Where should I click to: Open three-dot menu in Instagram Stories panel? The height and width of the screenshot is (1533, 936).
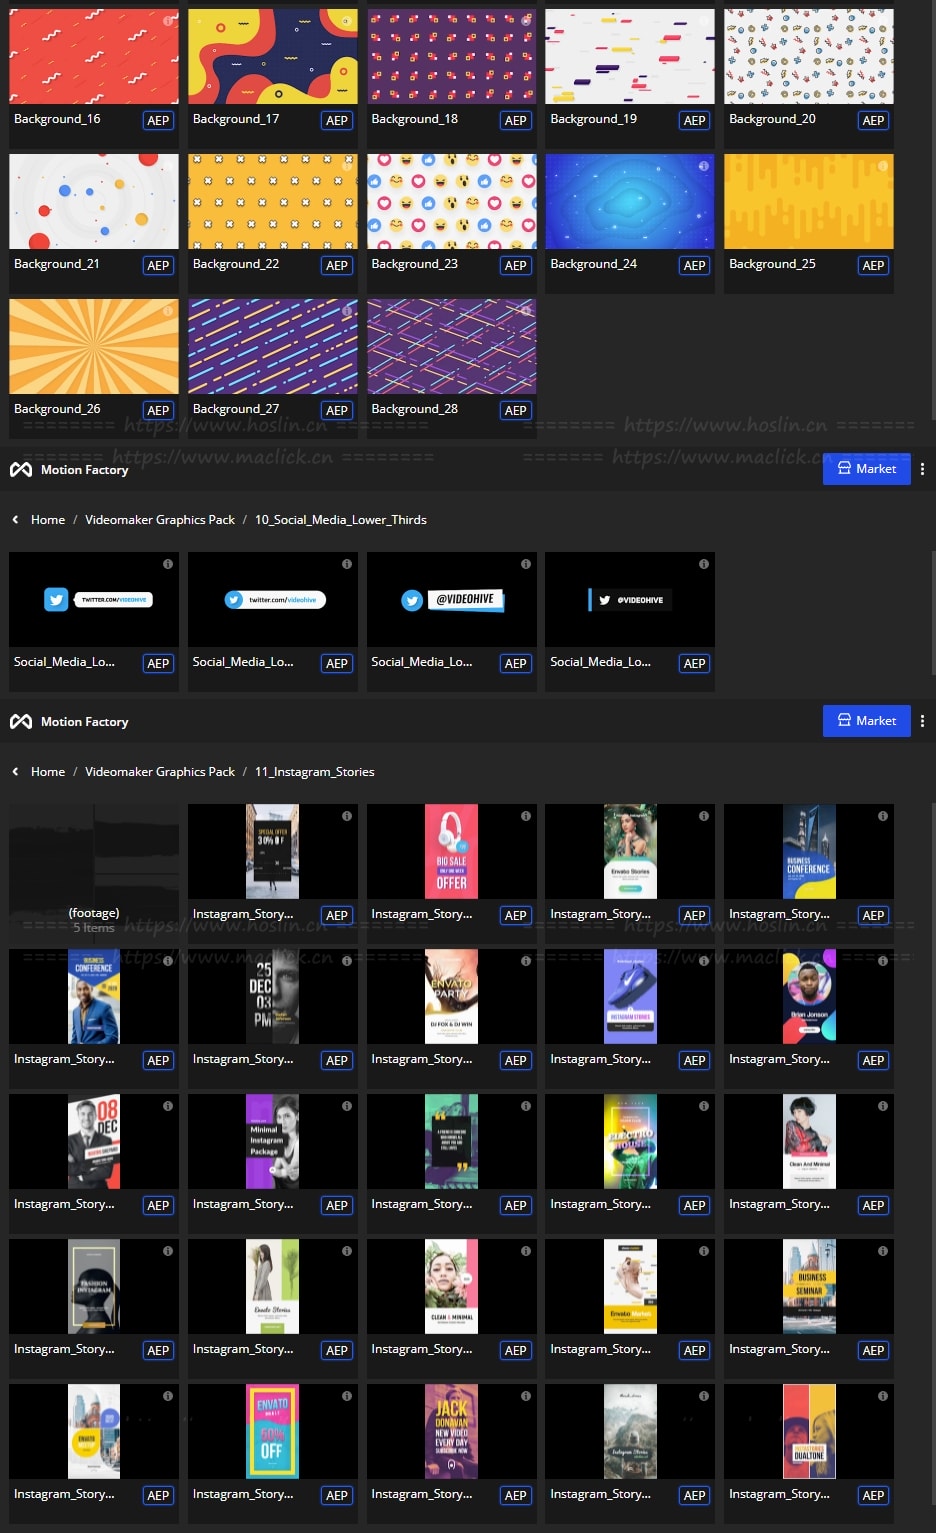coord(922,721)
